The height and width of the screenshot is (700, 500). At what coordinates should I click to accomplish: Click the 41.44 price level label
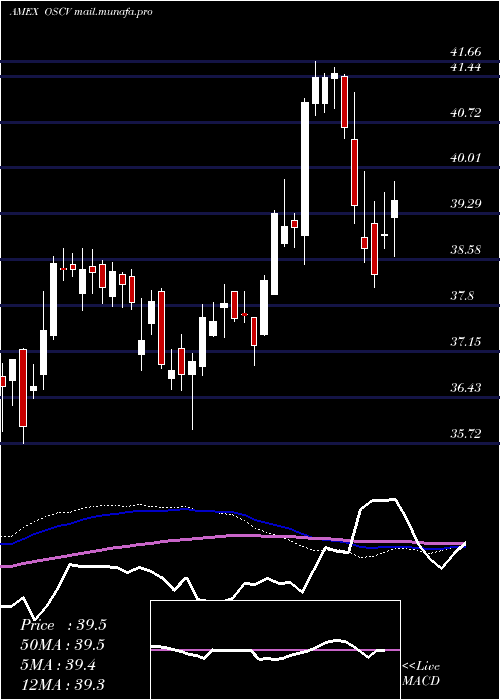click(466, 67)
